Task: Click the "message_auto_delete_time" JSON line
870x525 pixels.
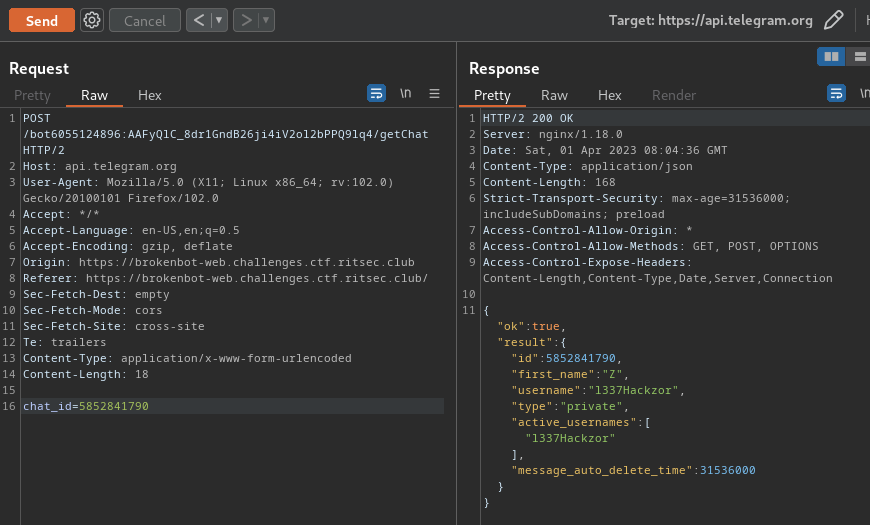Action: 633,471
